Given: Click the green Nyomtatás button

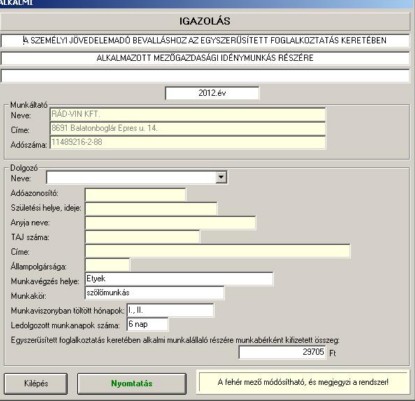Looking at the screenshot, I should [x=132, y=383].
